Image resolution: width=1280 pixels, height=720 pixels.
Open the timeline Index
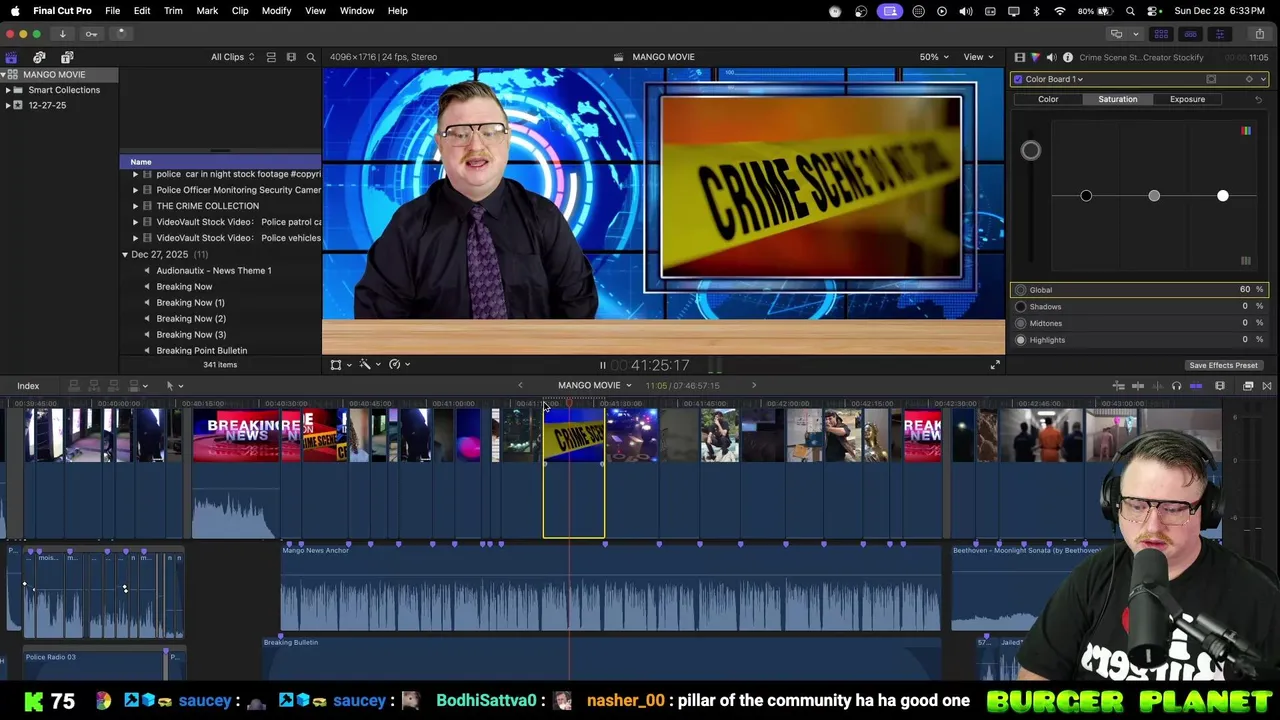[x=28, y=386]
